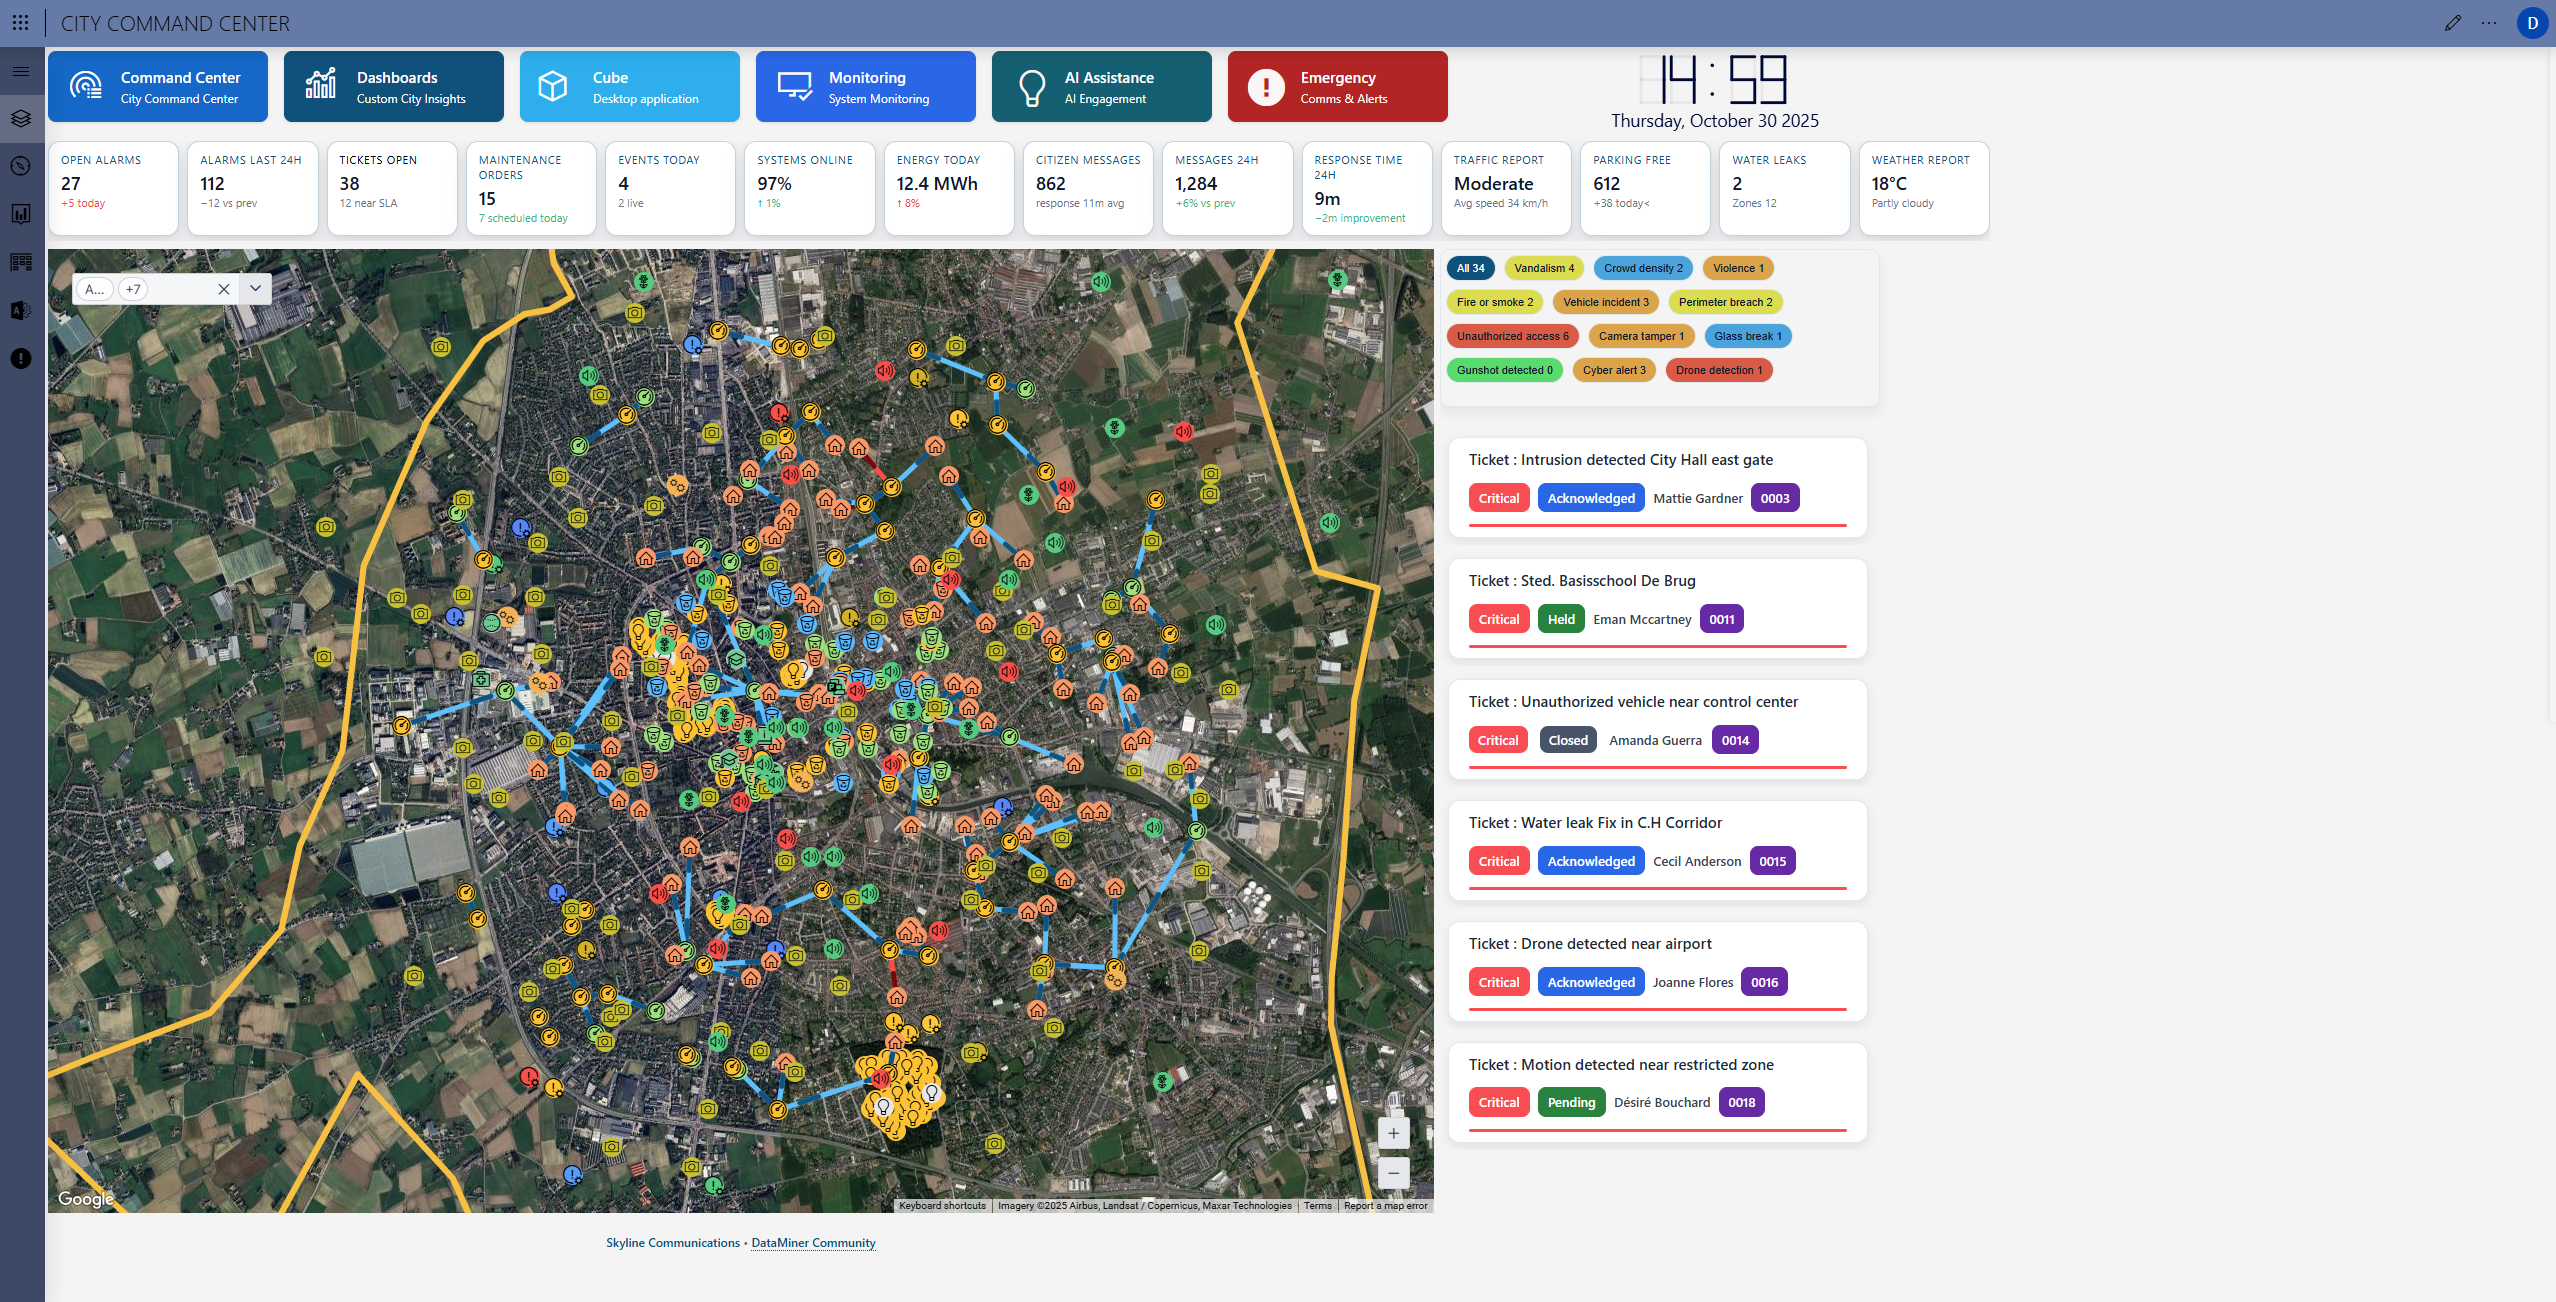This screenshot has height=1302, width=2556.
Task: Open the app launcher grid icon
Action: tap(20, 23)
